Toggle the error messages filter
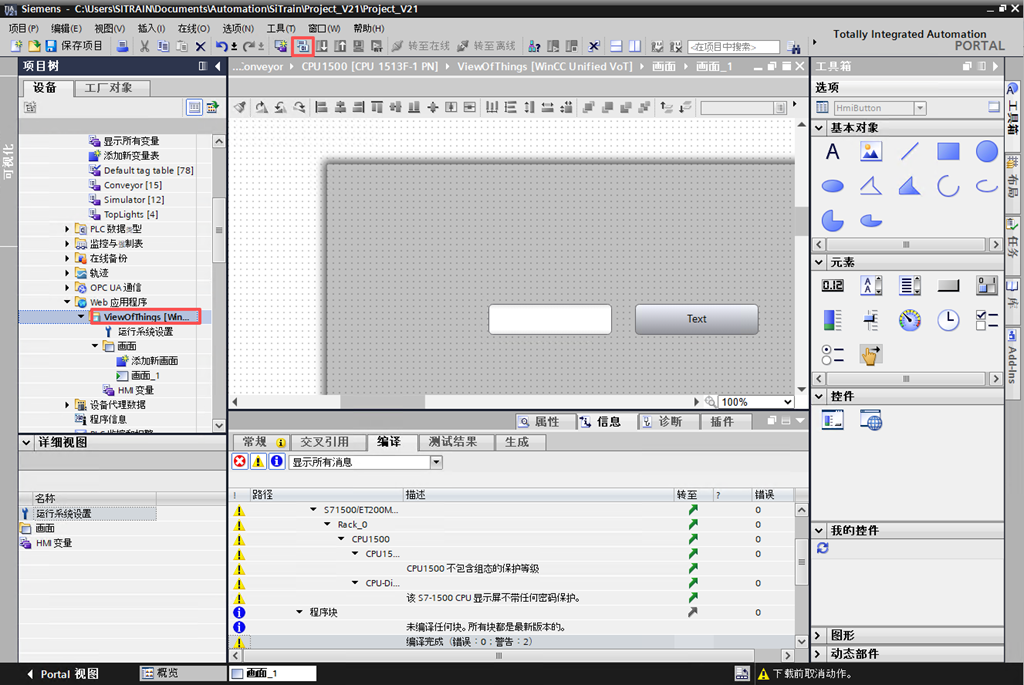 [x=240, y=462]
